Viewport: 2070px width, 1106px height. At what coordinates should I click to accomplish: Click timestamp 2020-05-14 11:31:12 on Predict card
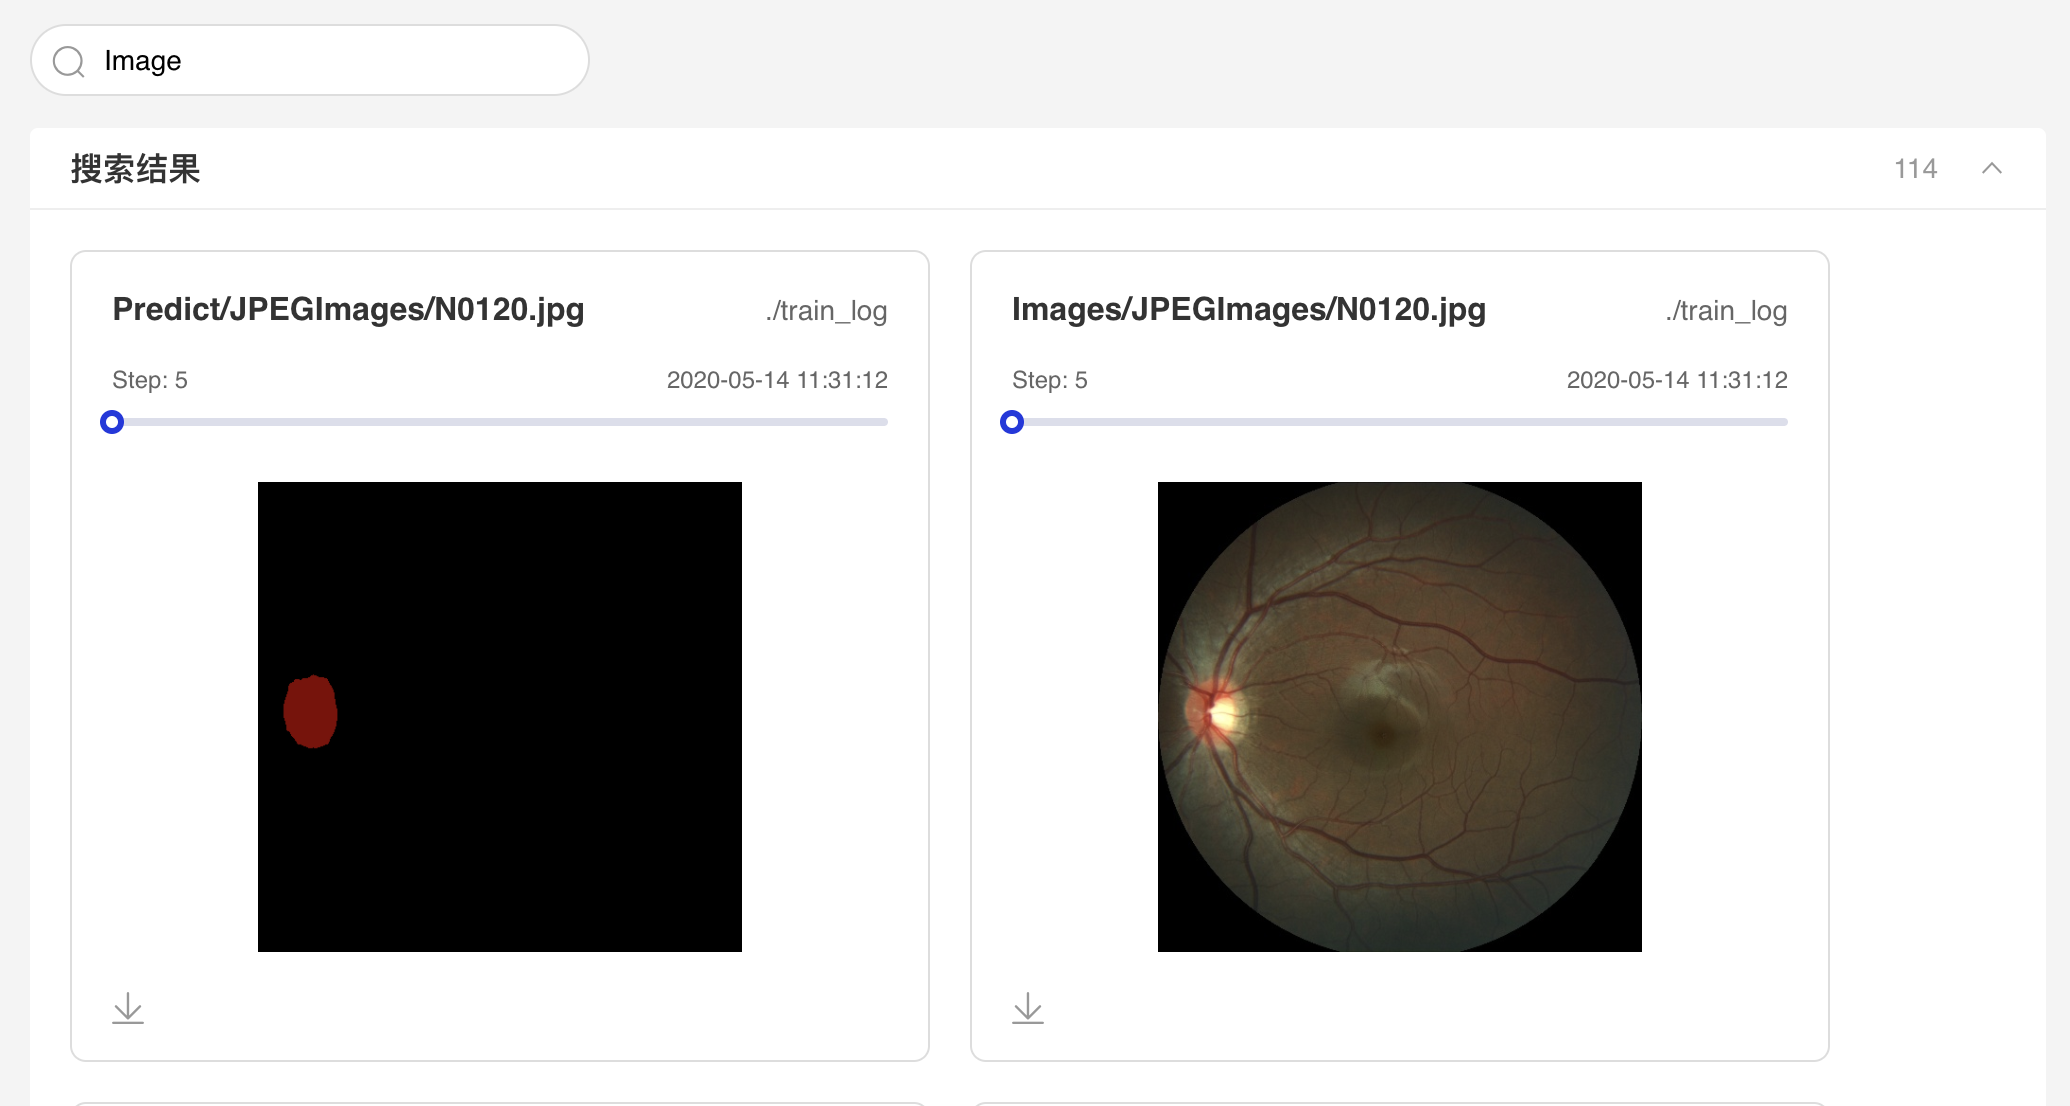click(x=777, y=380)
